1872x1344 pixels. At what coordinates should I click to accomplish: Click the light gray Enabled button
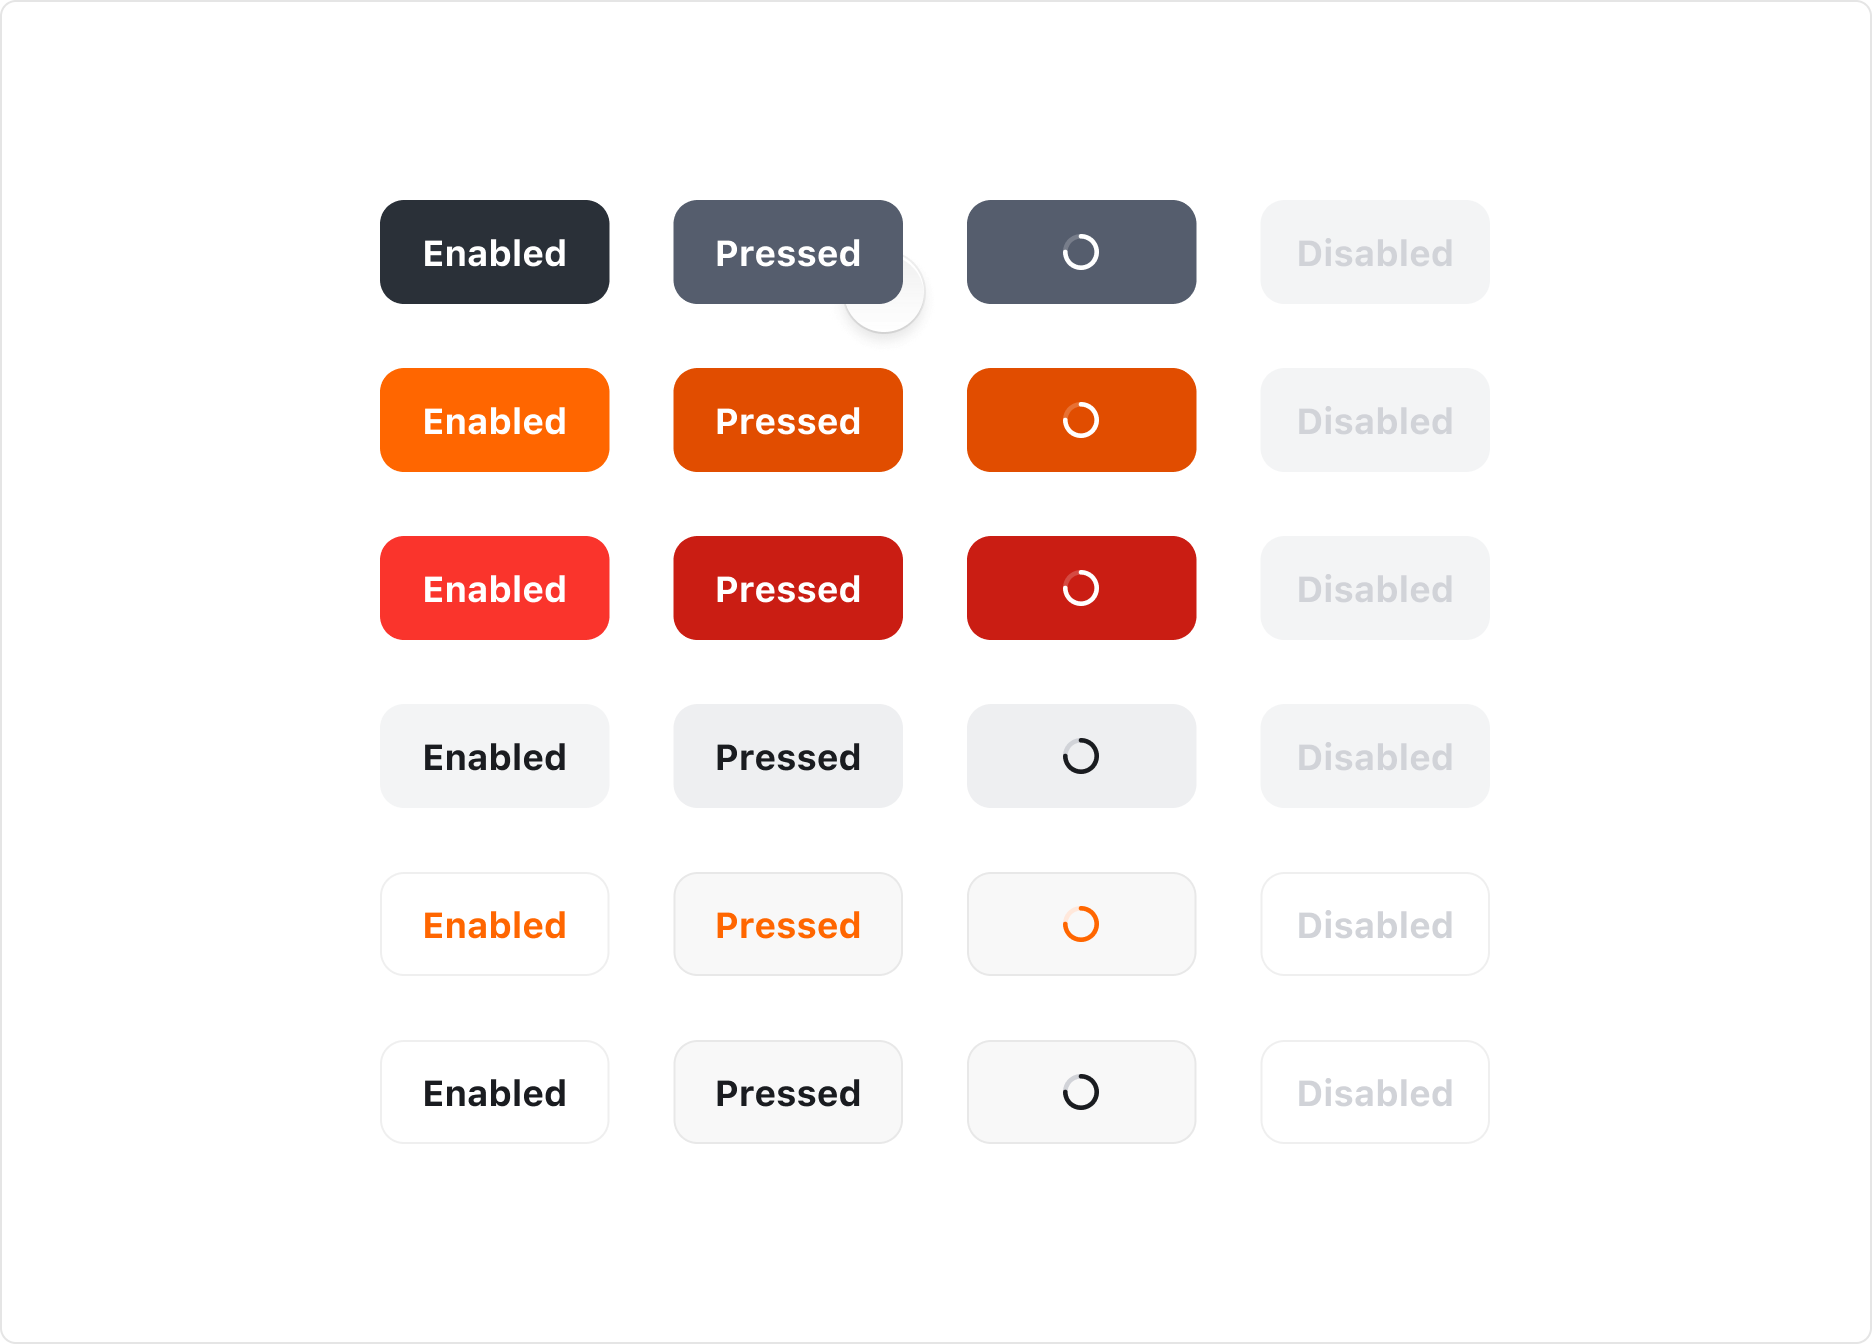pyautogui.click(x=494, y=756)
